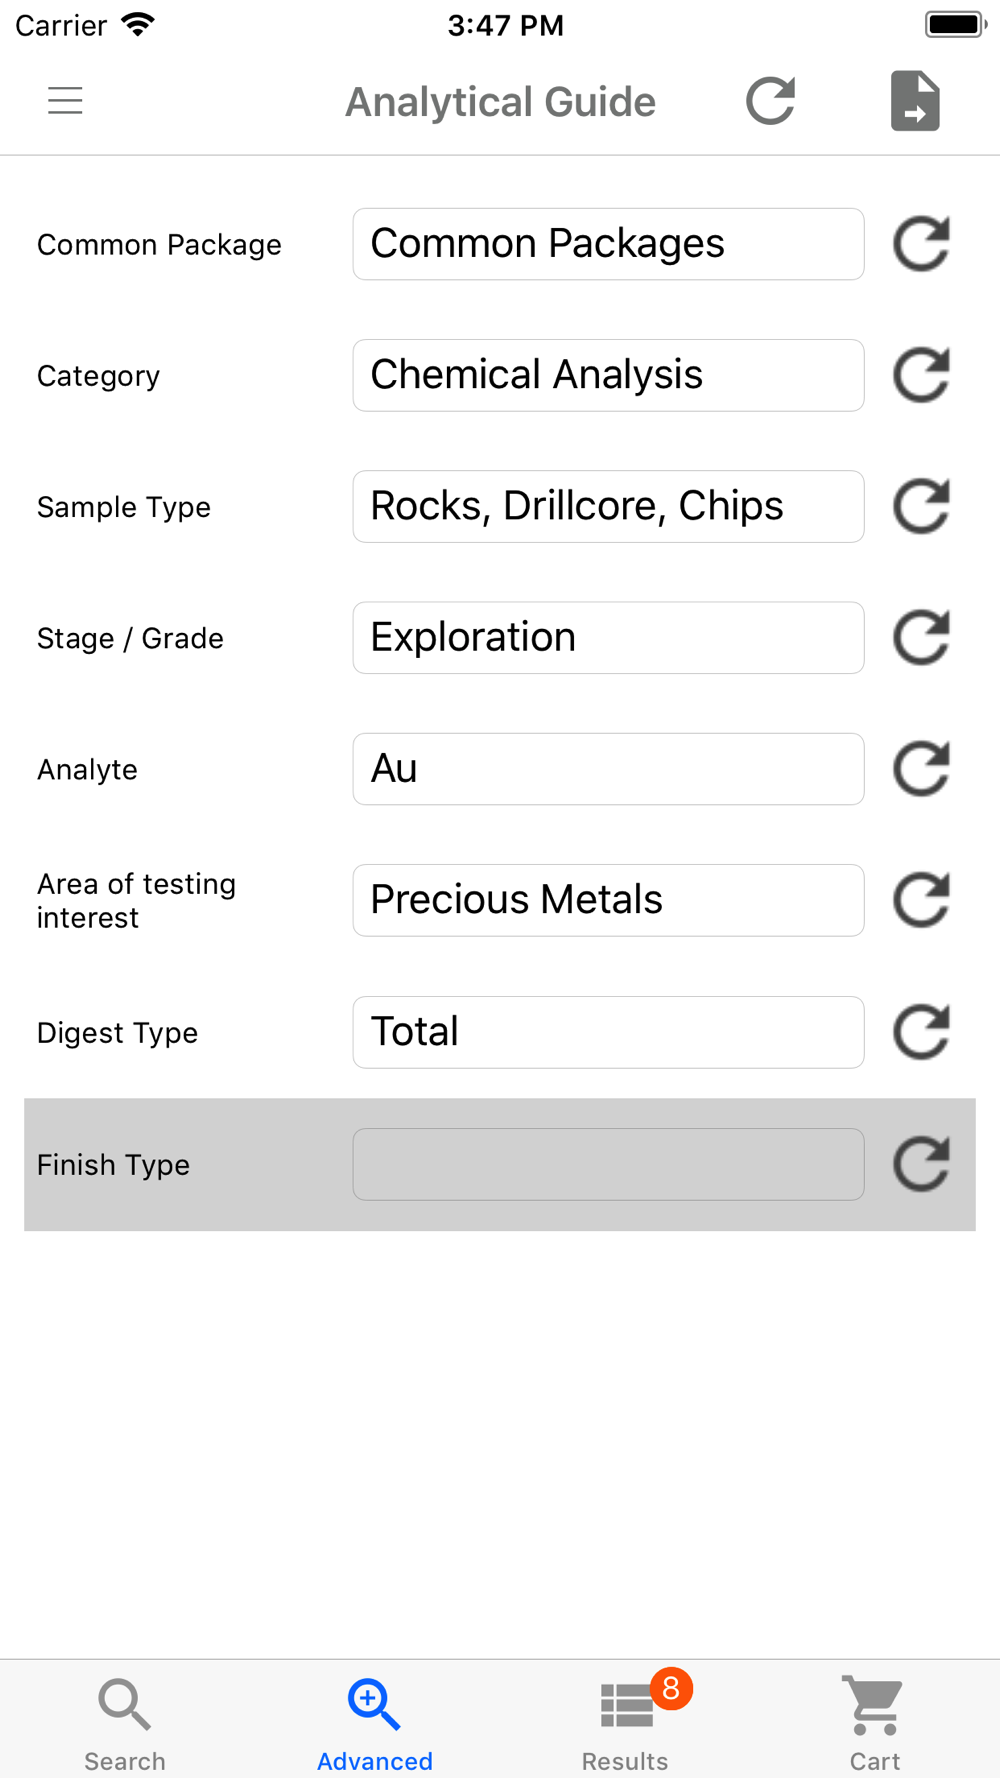Viewport: 1000px width, 1778px height.
Task: Reset the Common Package field
Action: click(920, 244)
